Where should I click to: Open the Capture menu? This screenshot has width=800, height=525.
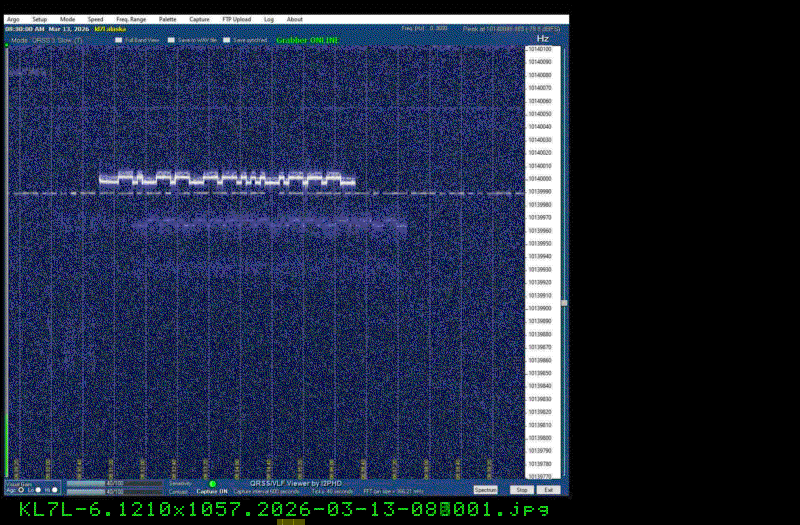click(x=199, y=19)
